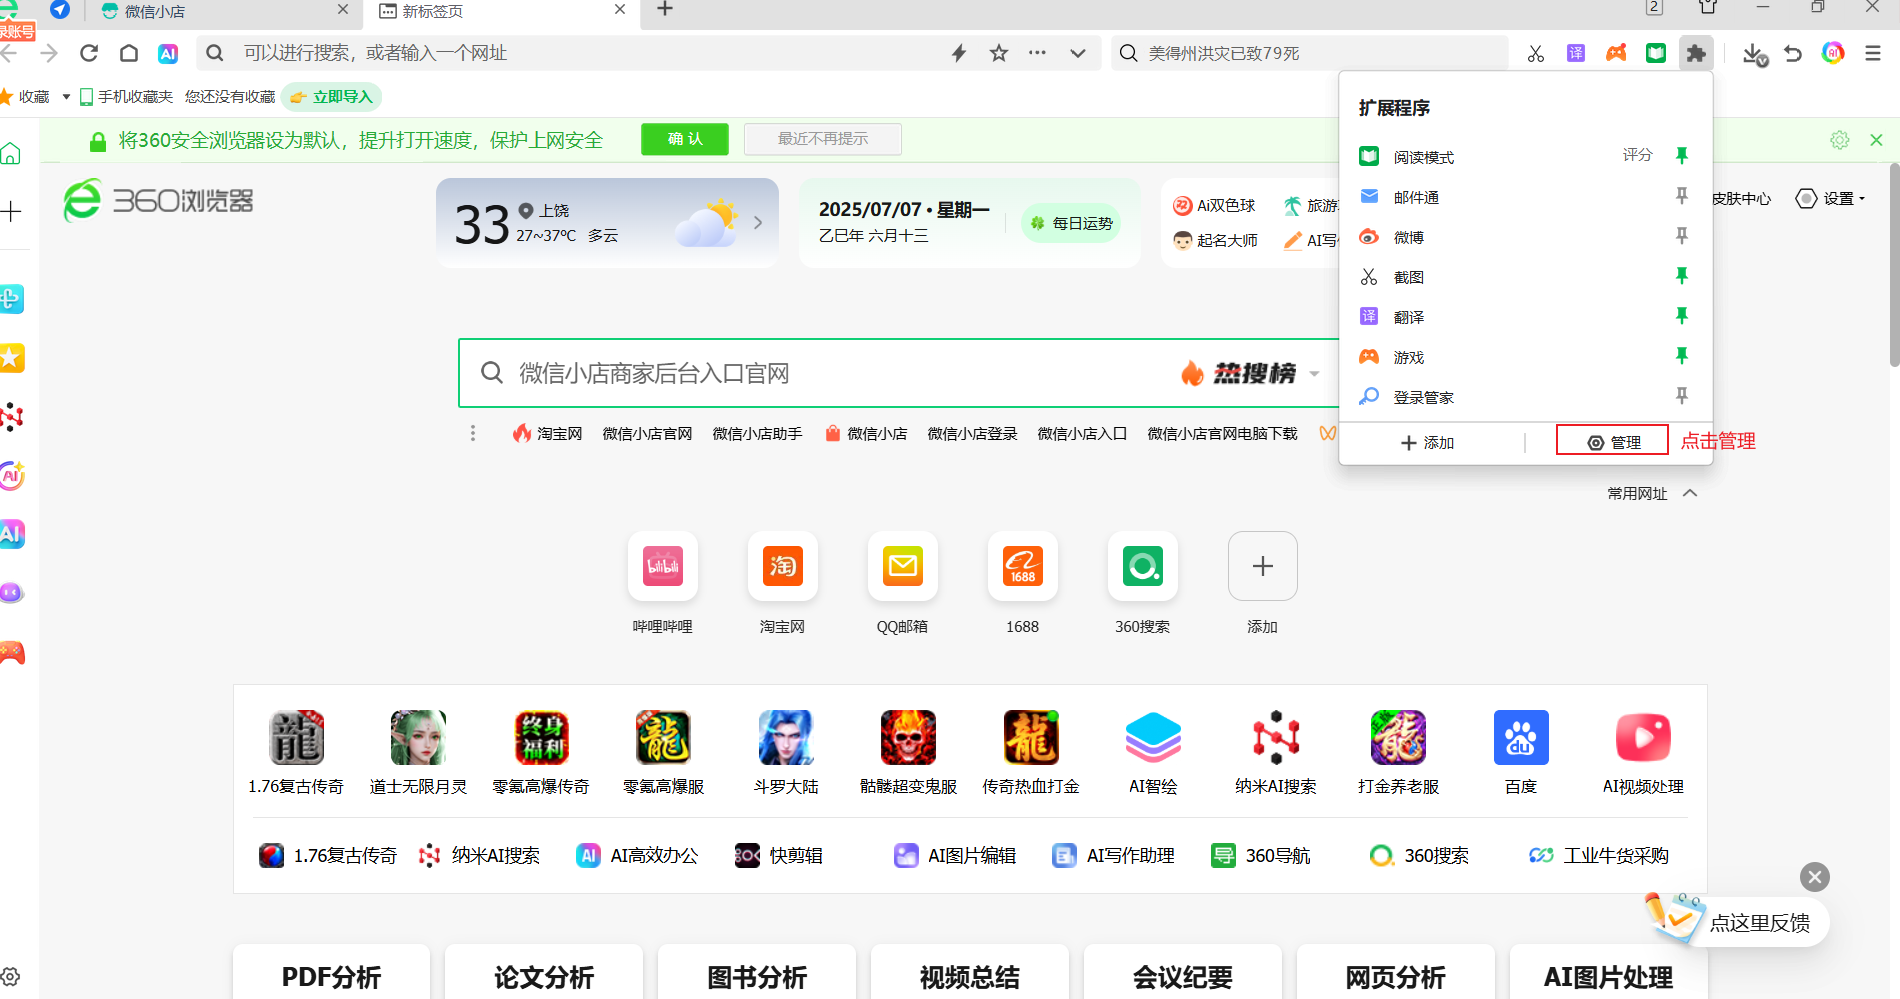Unpin the 截图 extension
1900x999 pixels.
pyautogui.click(x=1682, y=276)
